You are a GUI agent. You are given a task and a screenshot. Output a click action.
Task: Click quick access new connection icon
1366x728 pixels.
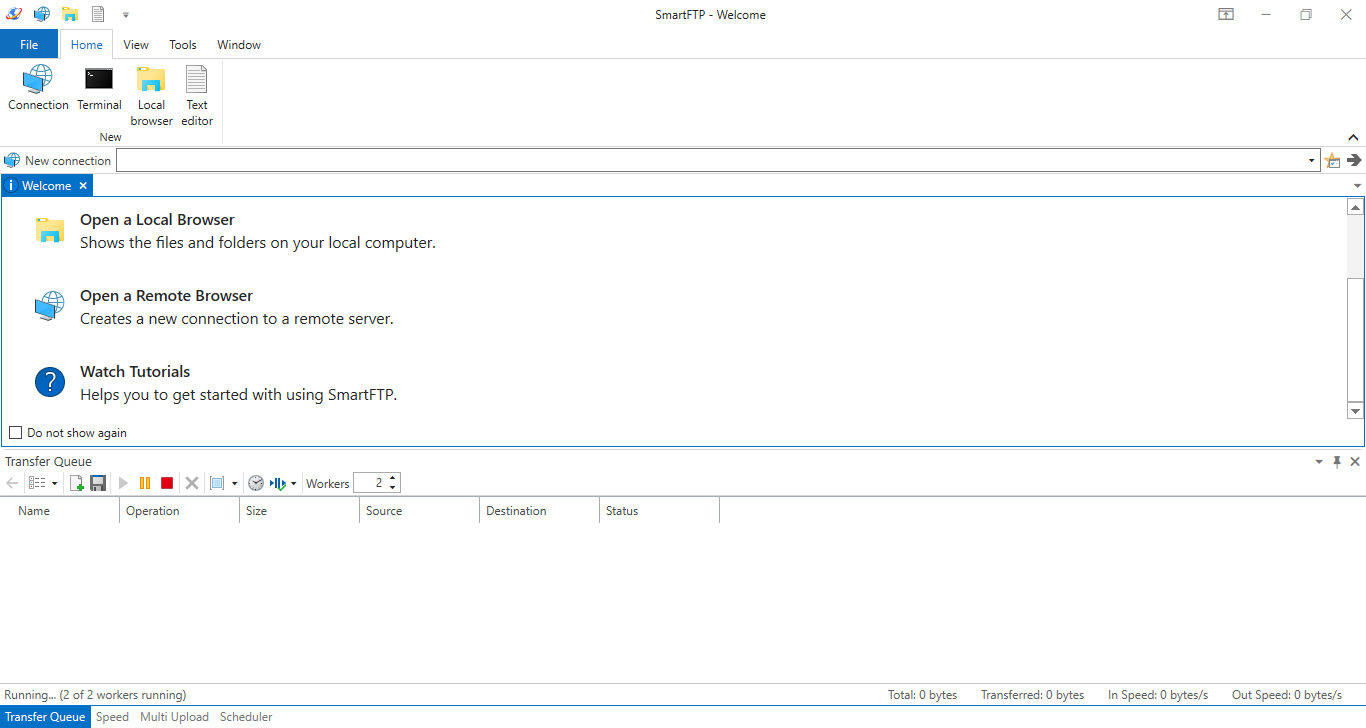[42, 14]
